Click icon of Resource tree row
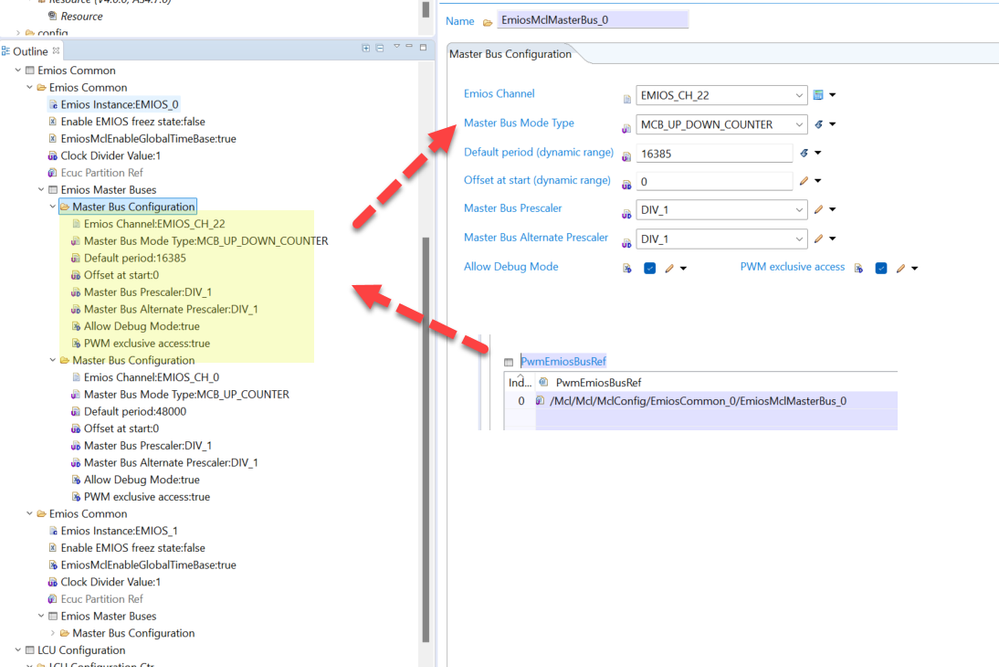 tap(53, 16)
